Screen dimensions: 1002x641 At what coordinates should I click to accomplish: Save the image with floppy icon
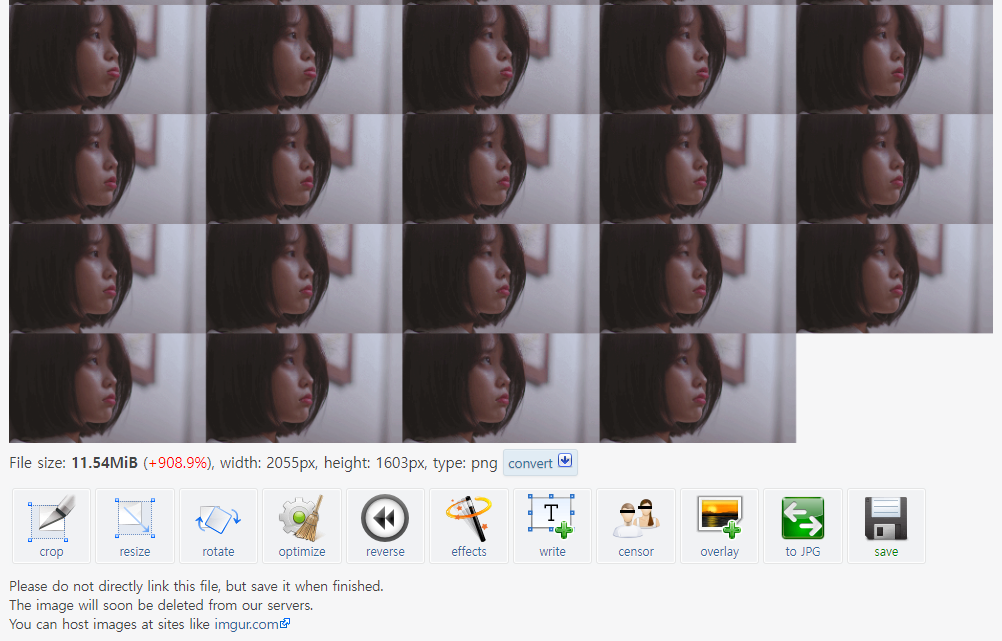886,526
